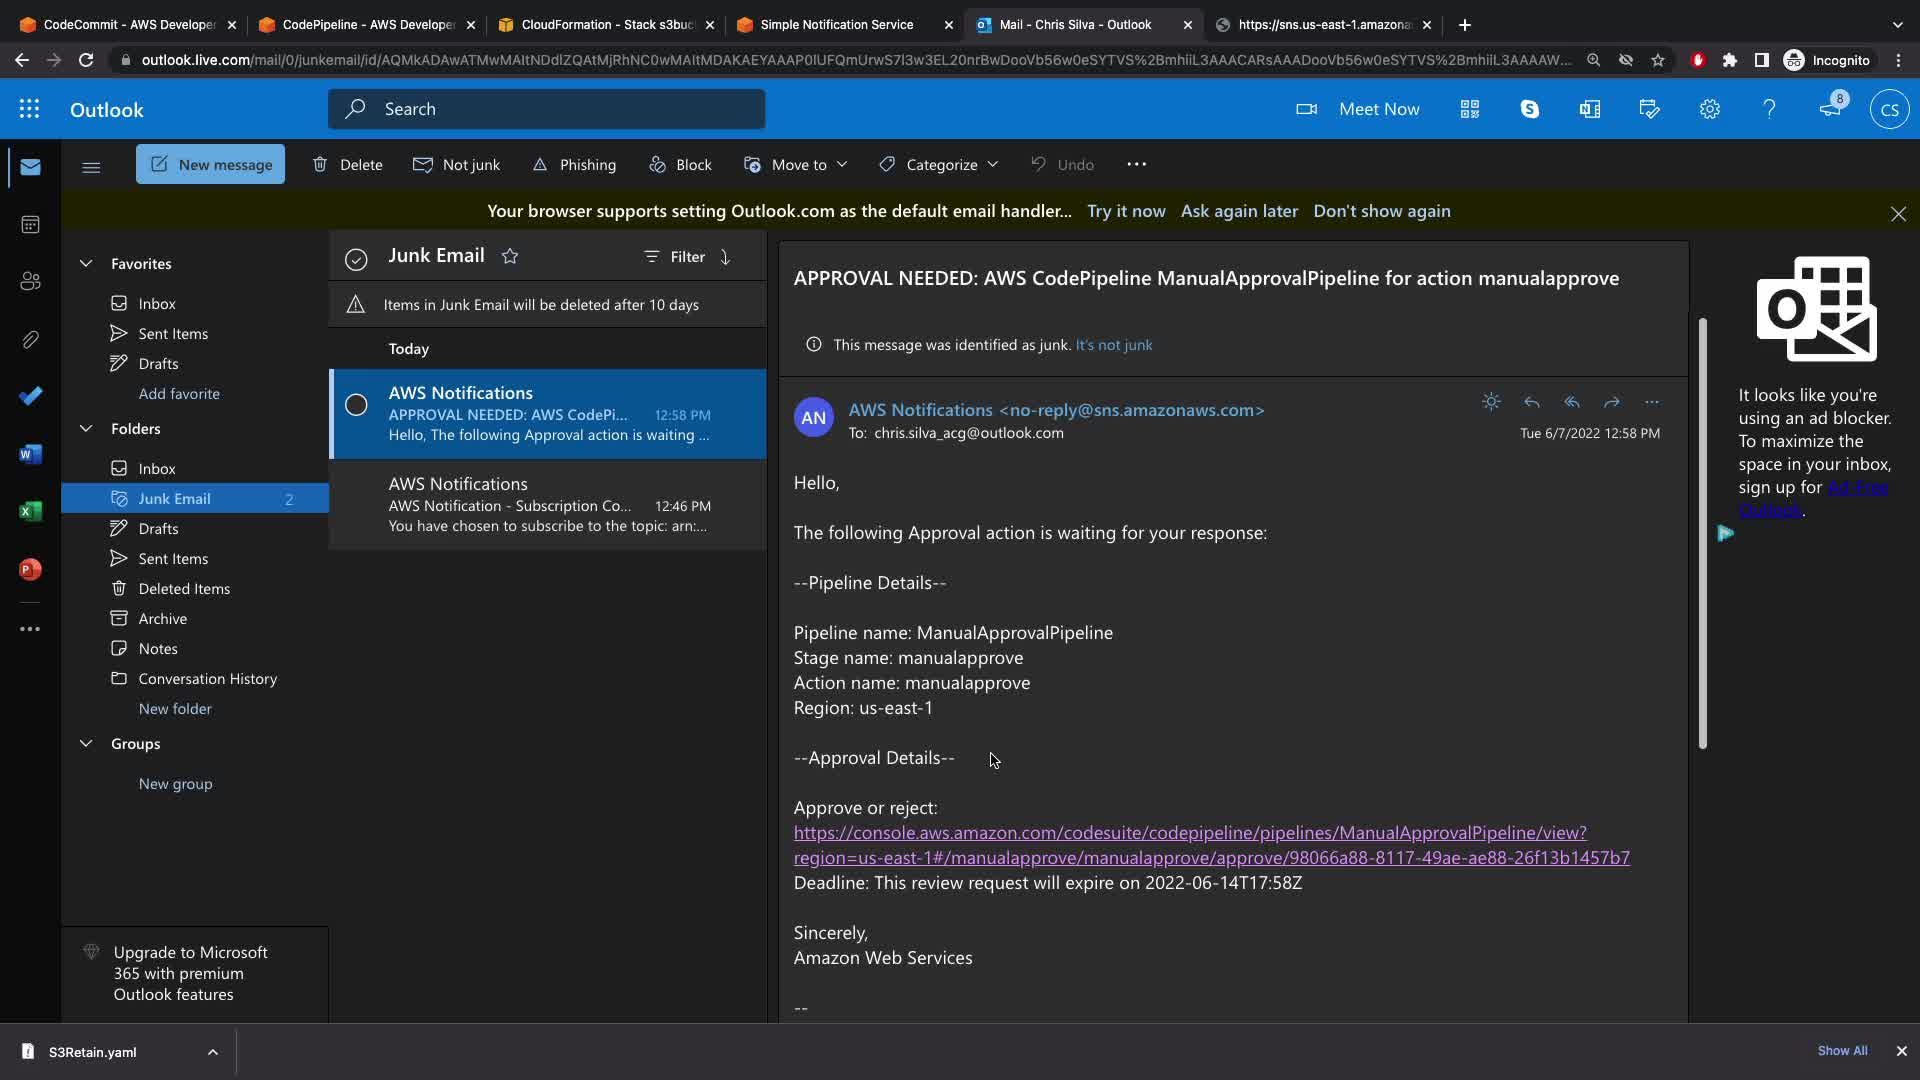Open the Deleted Items folder
The width and height of the screenshot is (1920, 1080).
click(184, 588)
